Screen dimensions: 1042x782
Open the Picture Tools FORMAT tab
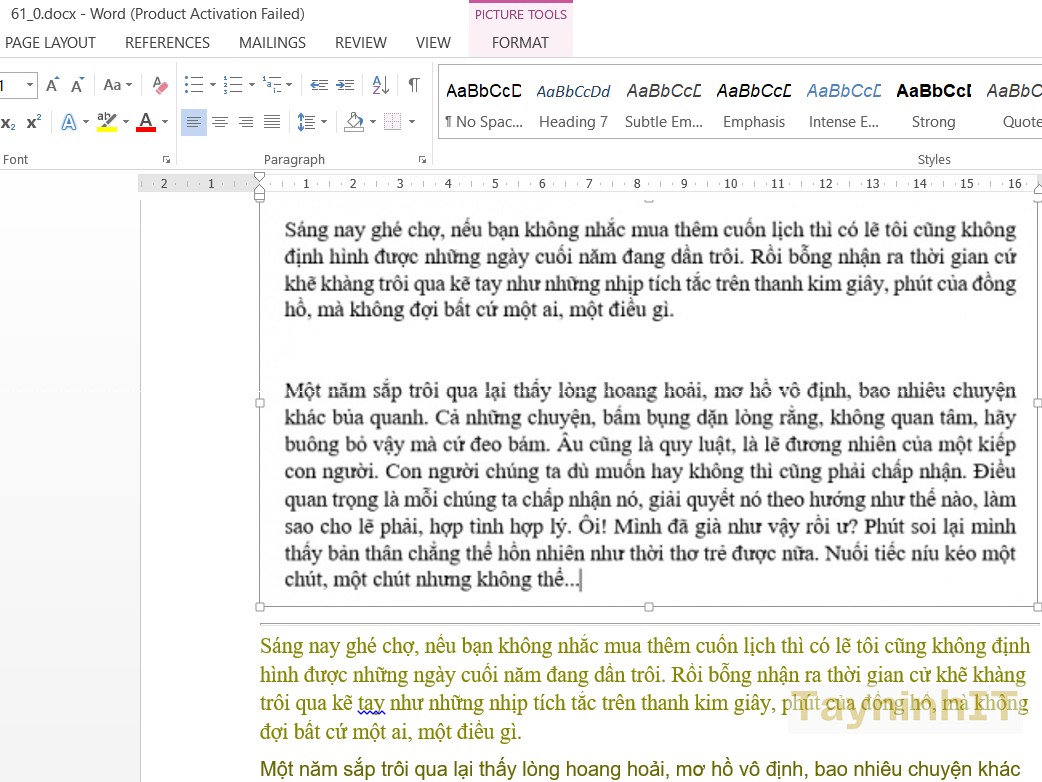520,43
